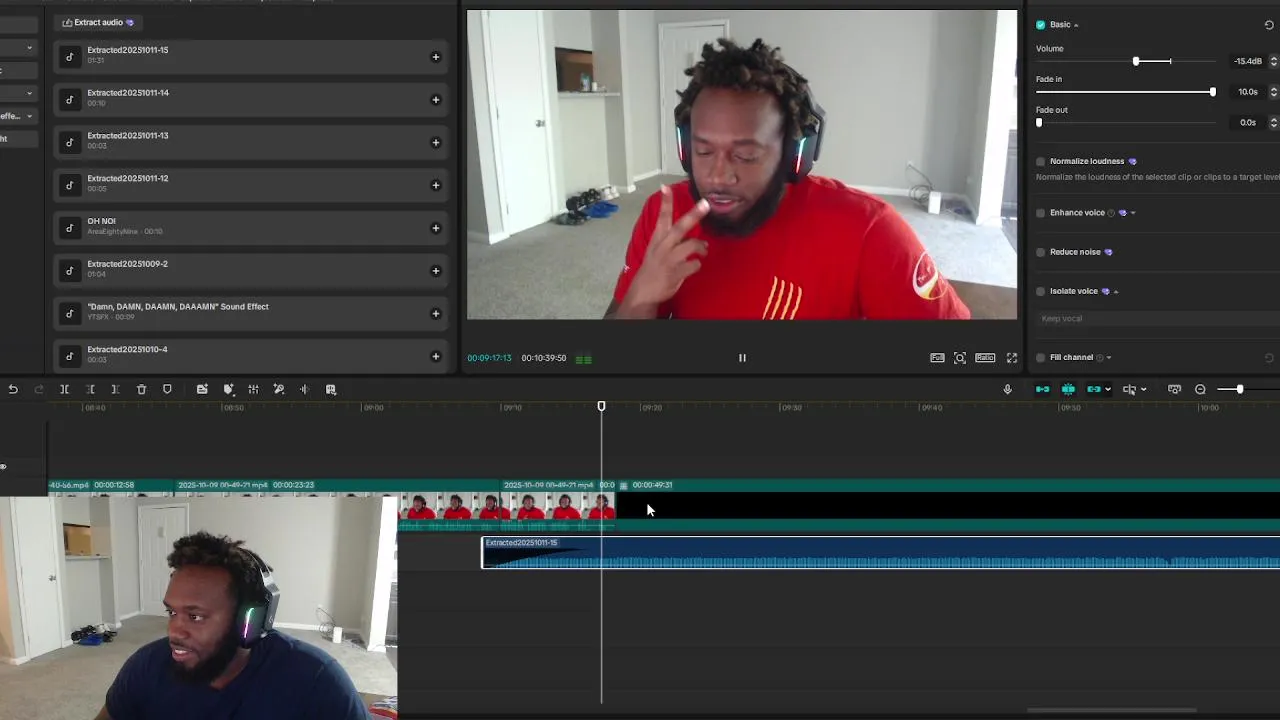Select the "Damn, DAMN, DAAMN, DAAAMN" Sound Effect
Viewport: 1280px width, 720px height.
[251, 313]
